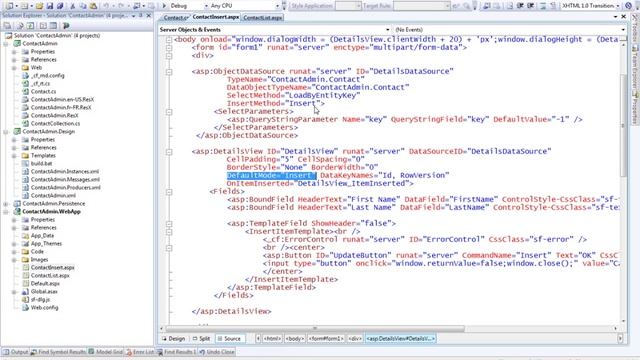Collapse the asp:ObjectDataSource code region
This screenshot has width=640, height=360.
click(x=169, y=72)
